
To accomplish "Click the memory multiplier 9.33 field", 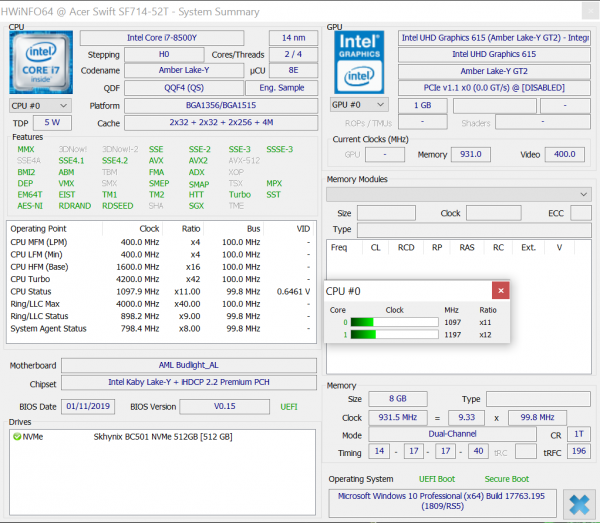I will 466,417.
